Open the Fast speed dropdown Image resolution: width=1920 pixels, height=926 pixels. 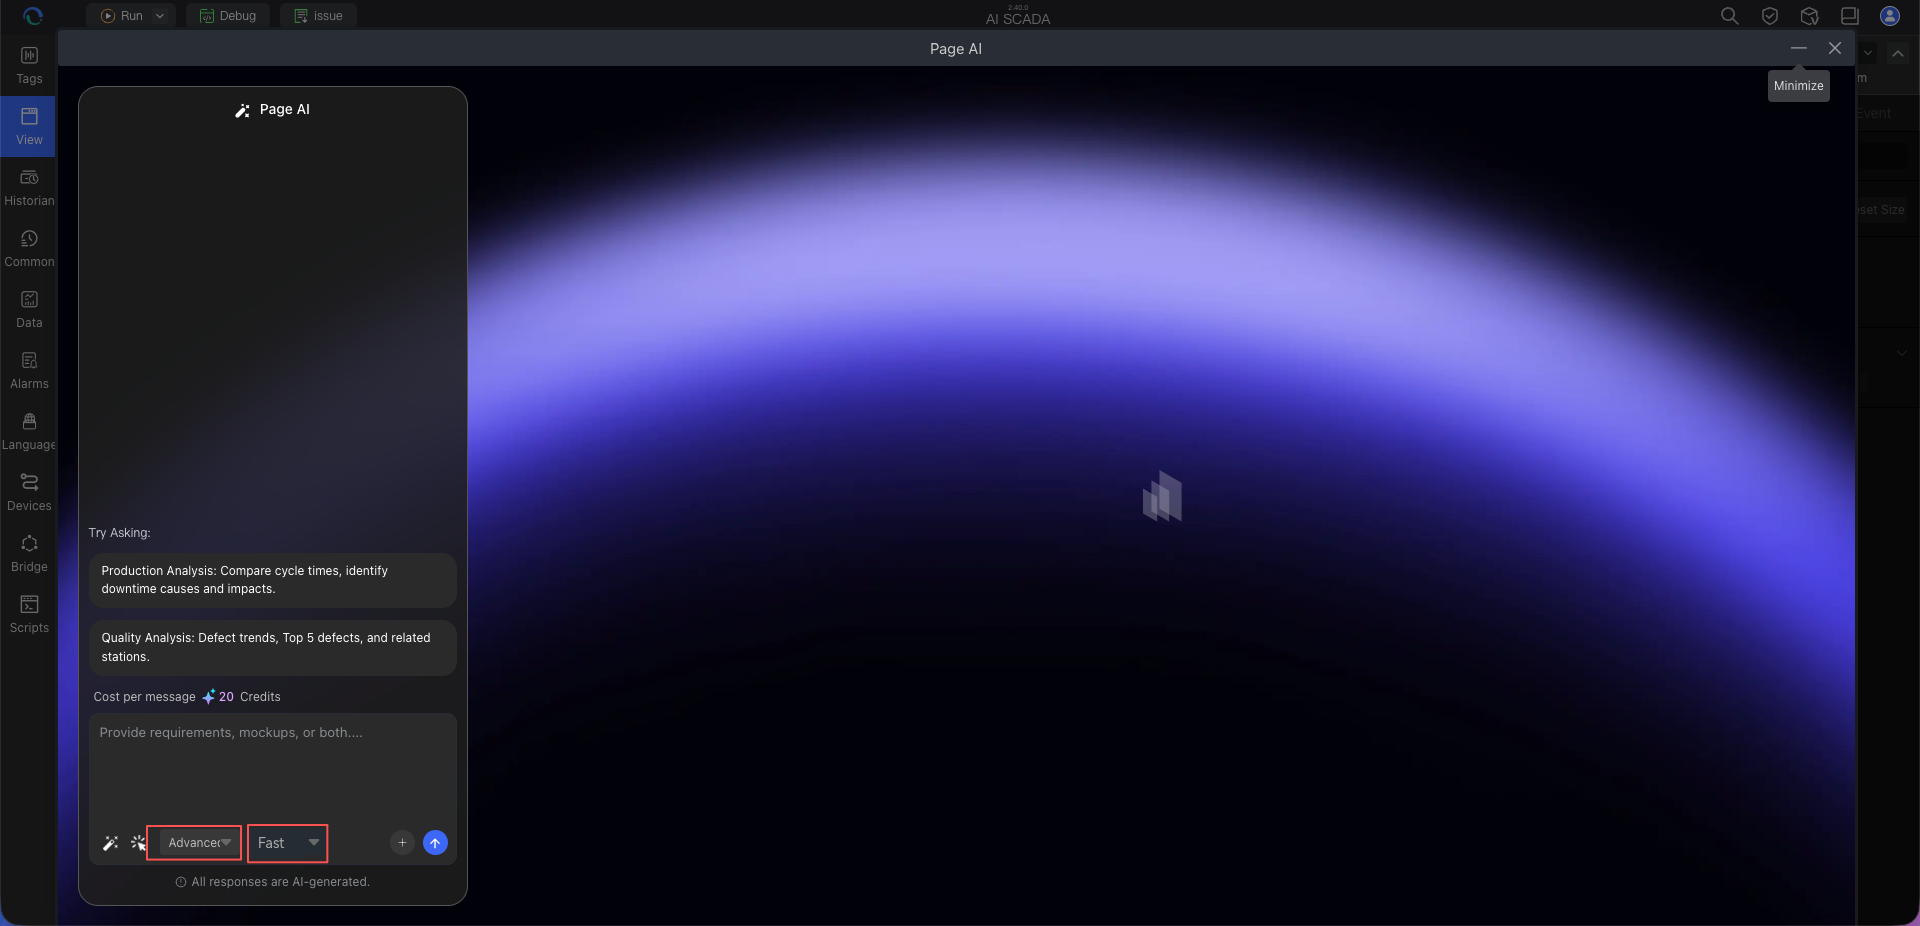(x=288, y=843)
